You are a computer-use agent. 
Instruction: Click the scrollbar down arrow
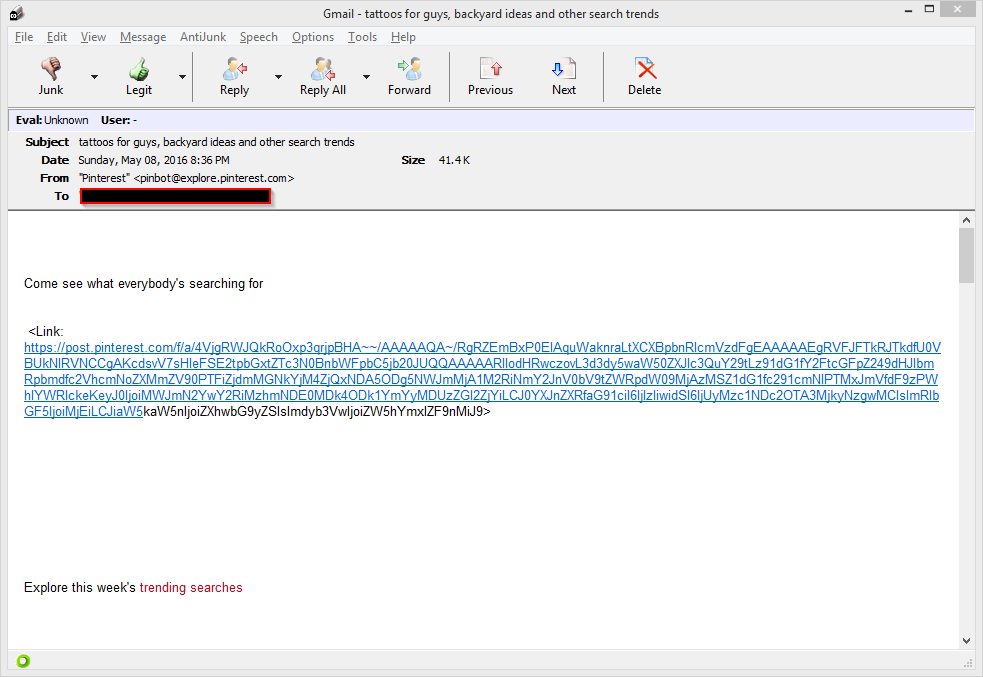(966, 641)
